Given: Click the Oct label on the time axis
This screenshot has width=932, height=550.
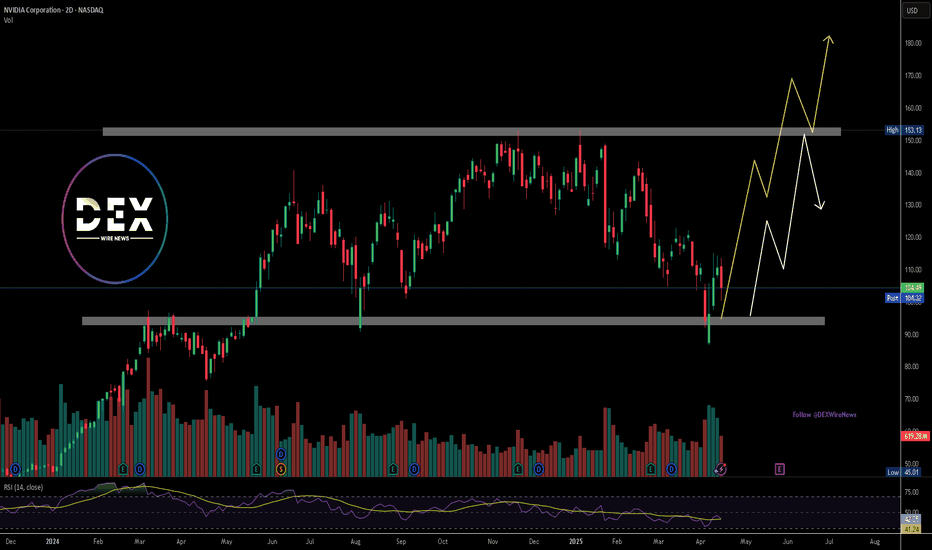Looking at the screenshot, I should pos(442,542).
